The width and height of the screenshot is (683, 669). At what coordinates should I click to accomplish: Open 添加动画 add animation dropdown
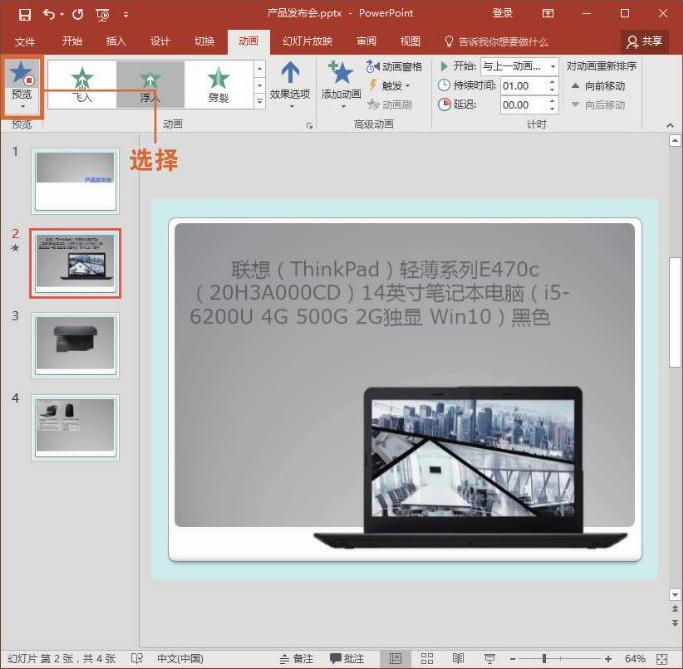point(341,85)
